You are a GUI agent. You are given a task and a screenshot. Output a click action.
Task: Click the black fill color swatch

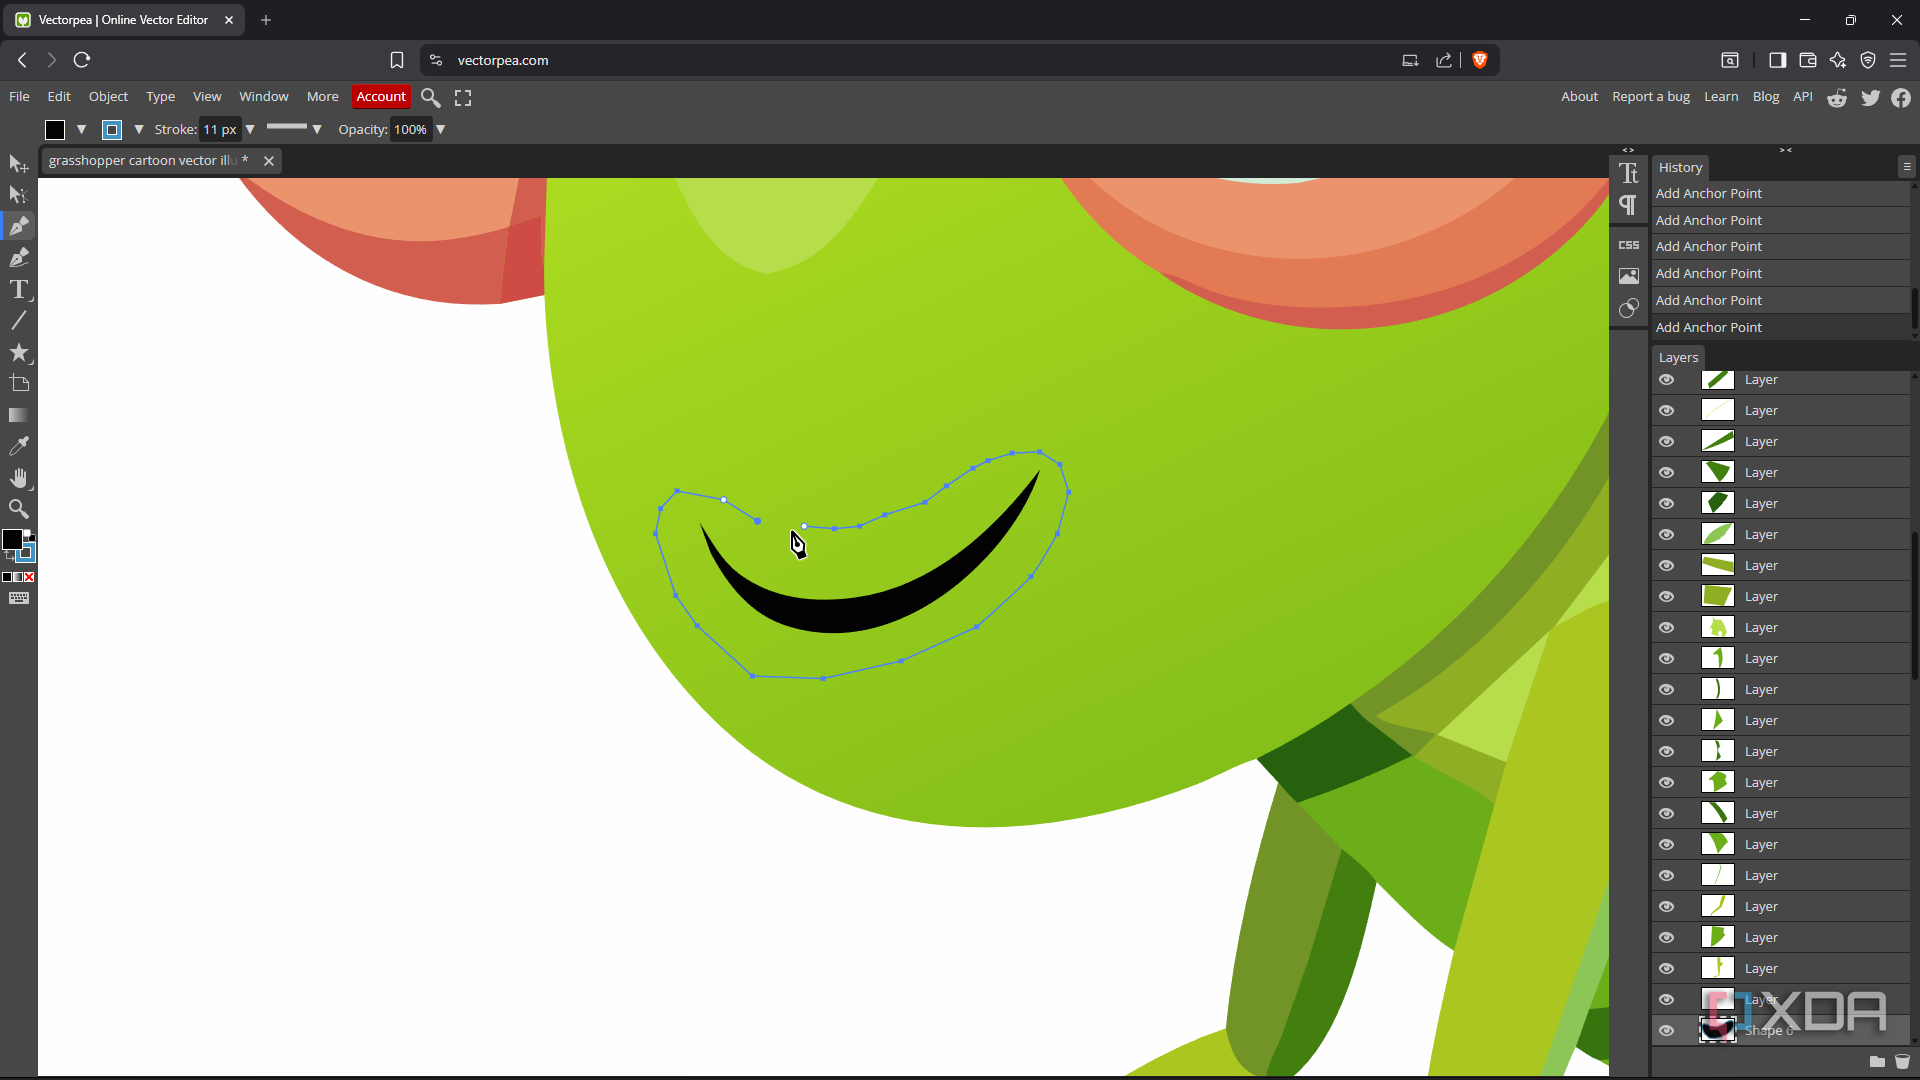[55, 130]
